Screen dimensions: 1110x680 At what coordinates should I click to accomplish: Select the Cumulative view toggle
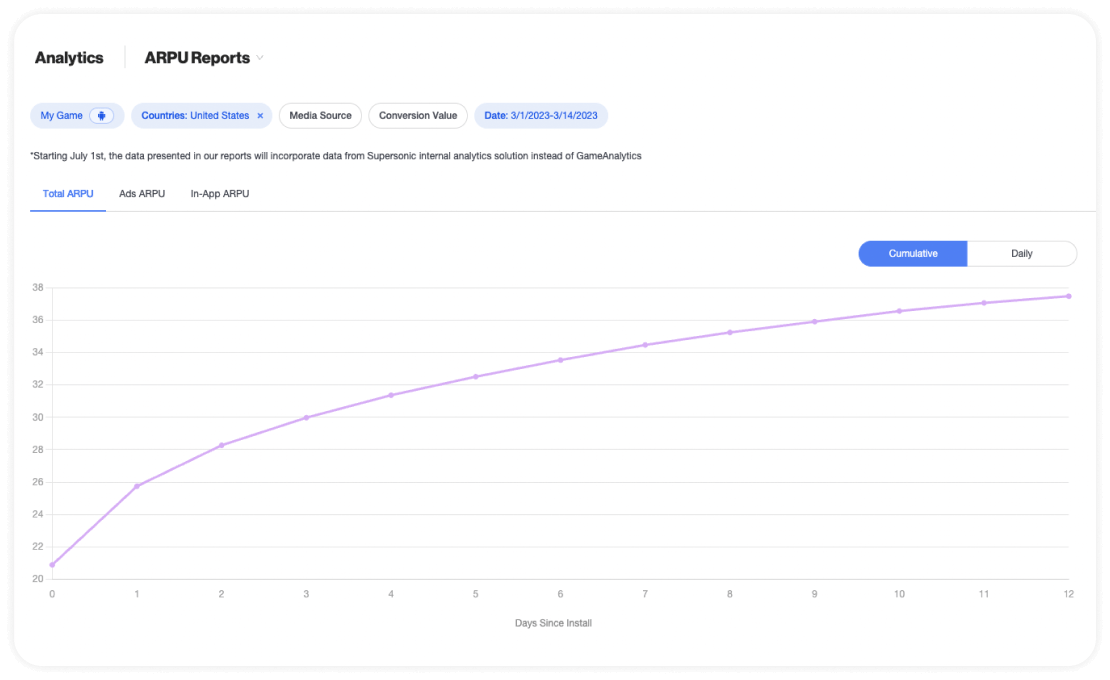(x=913, y=254)
